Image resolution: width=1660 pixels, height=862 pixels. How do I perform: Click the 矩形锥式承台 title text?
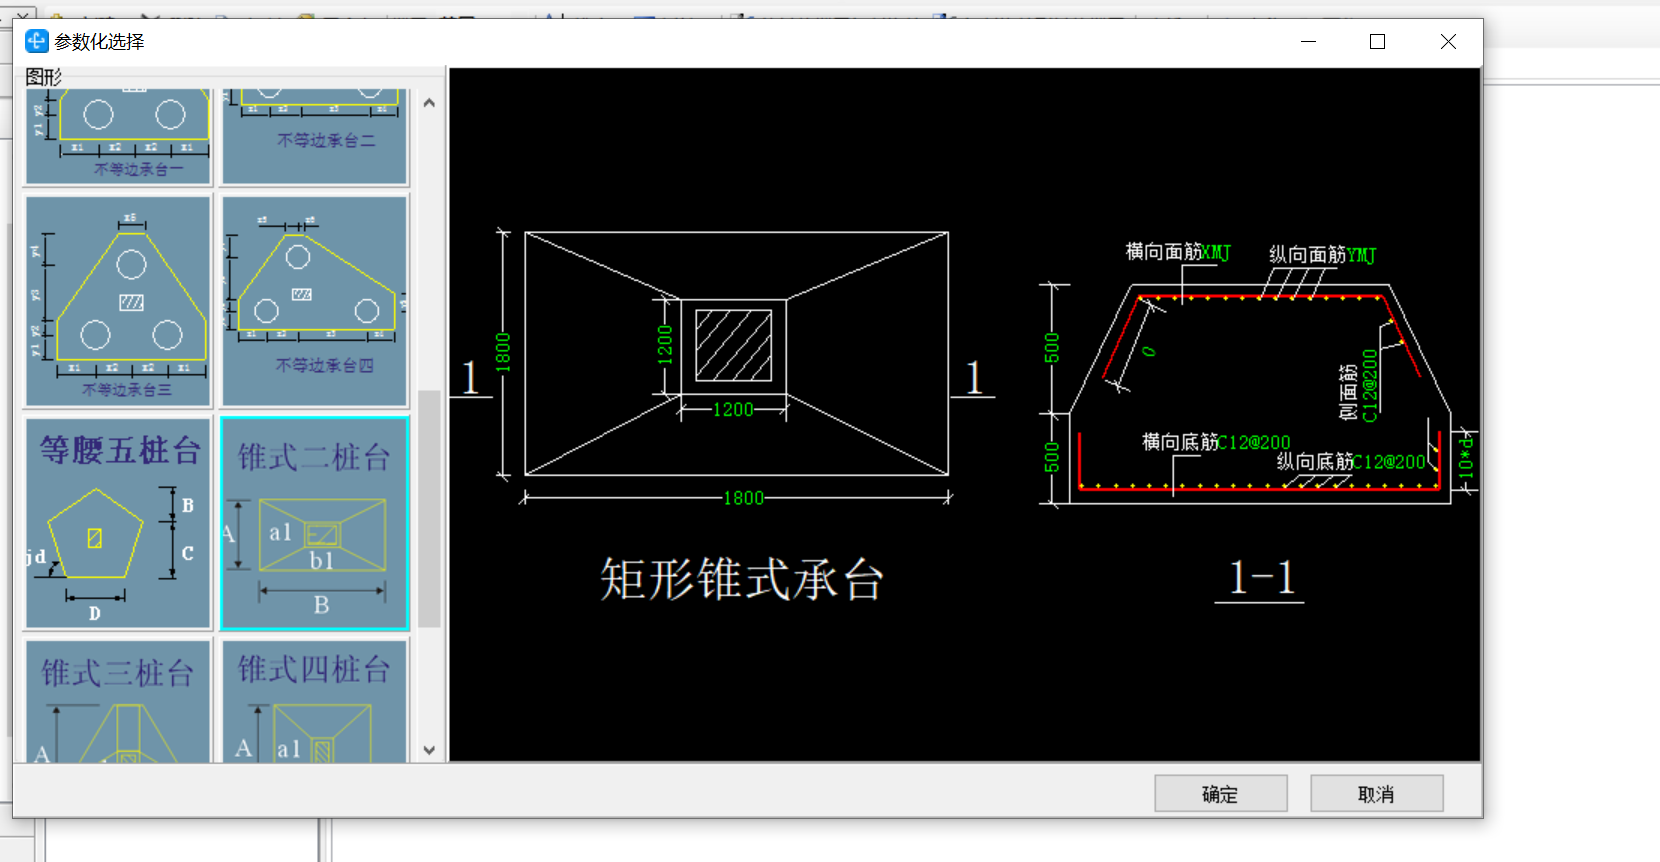[x=742, y=579]
